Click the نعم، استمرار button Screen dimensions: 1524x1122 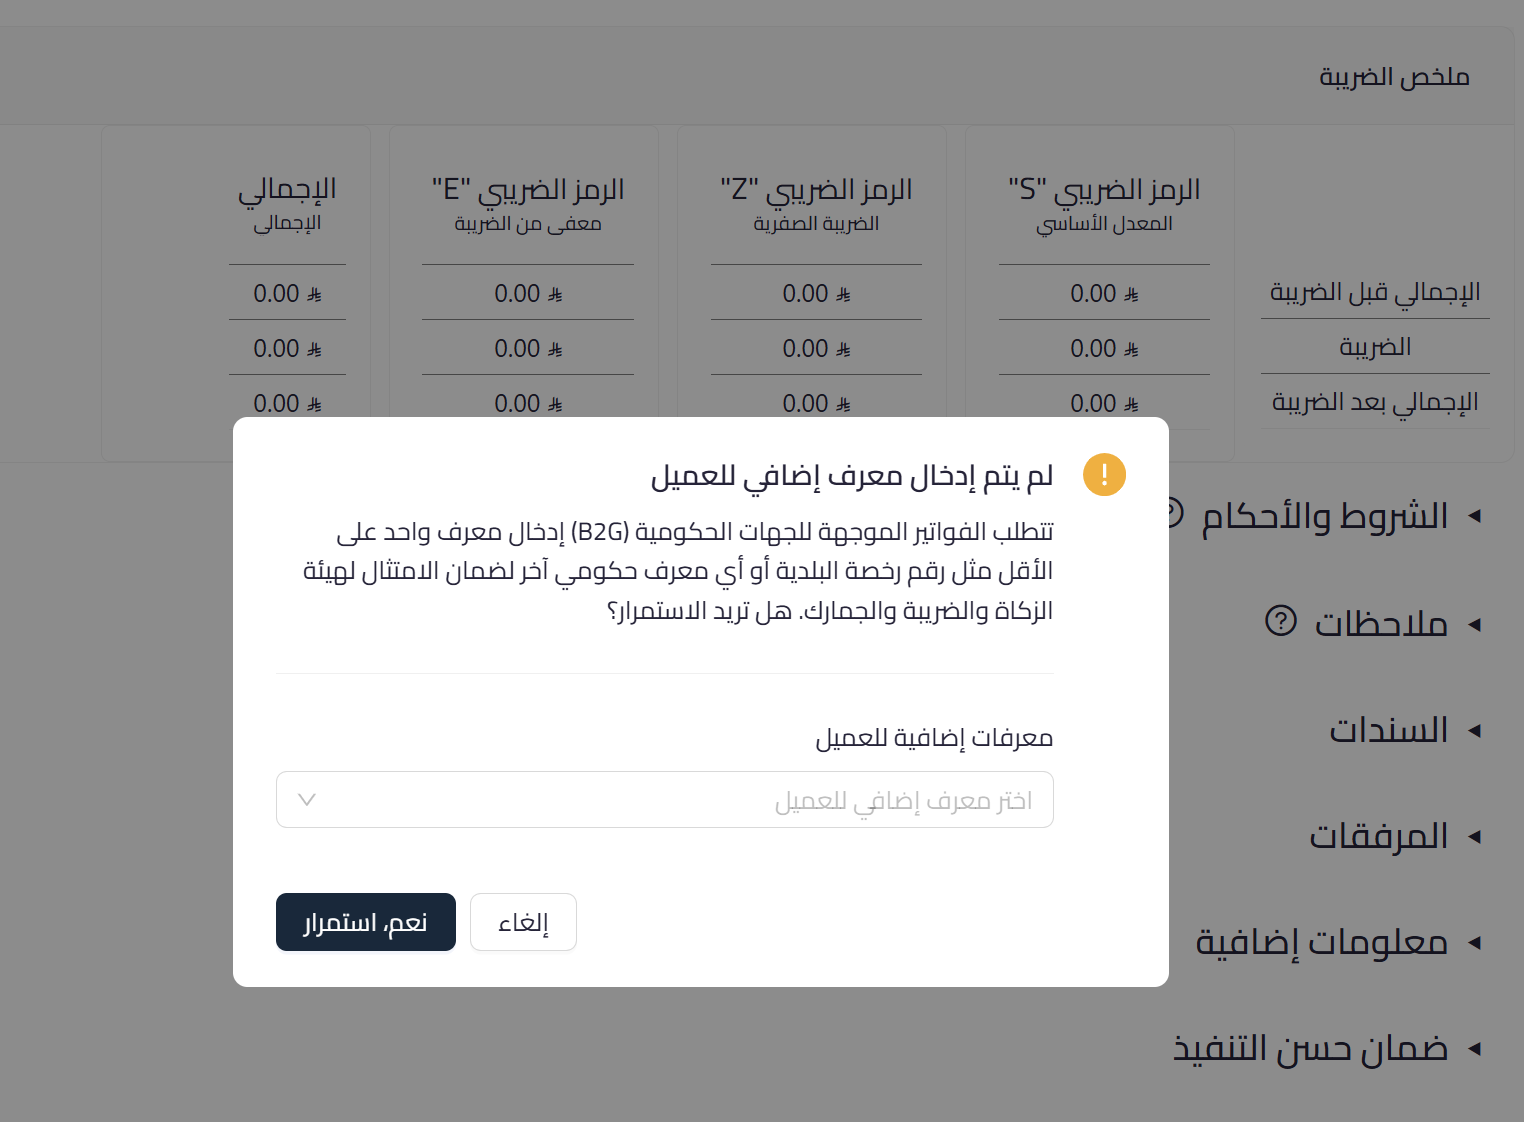[x=365, y=921]
